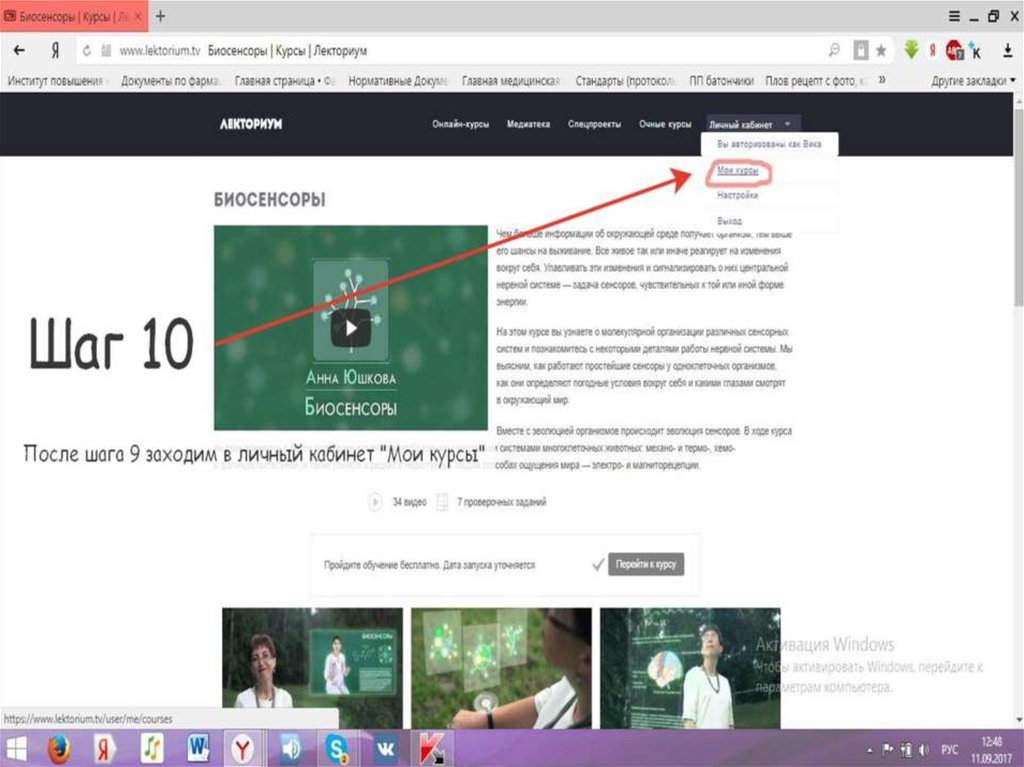Open the music note app in taskbar
Screen dimensions: 1024x767
pyautogui.click(x=152, y=749)
